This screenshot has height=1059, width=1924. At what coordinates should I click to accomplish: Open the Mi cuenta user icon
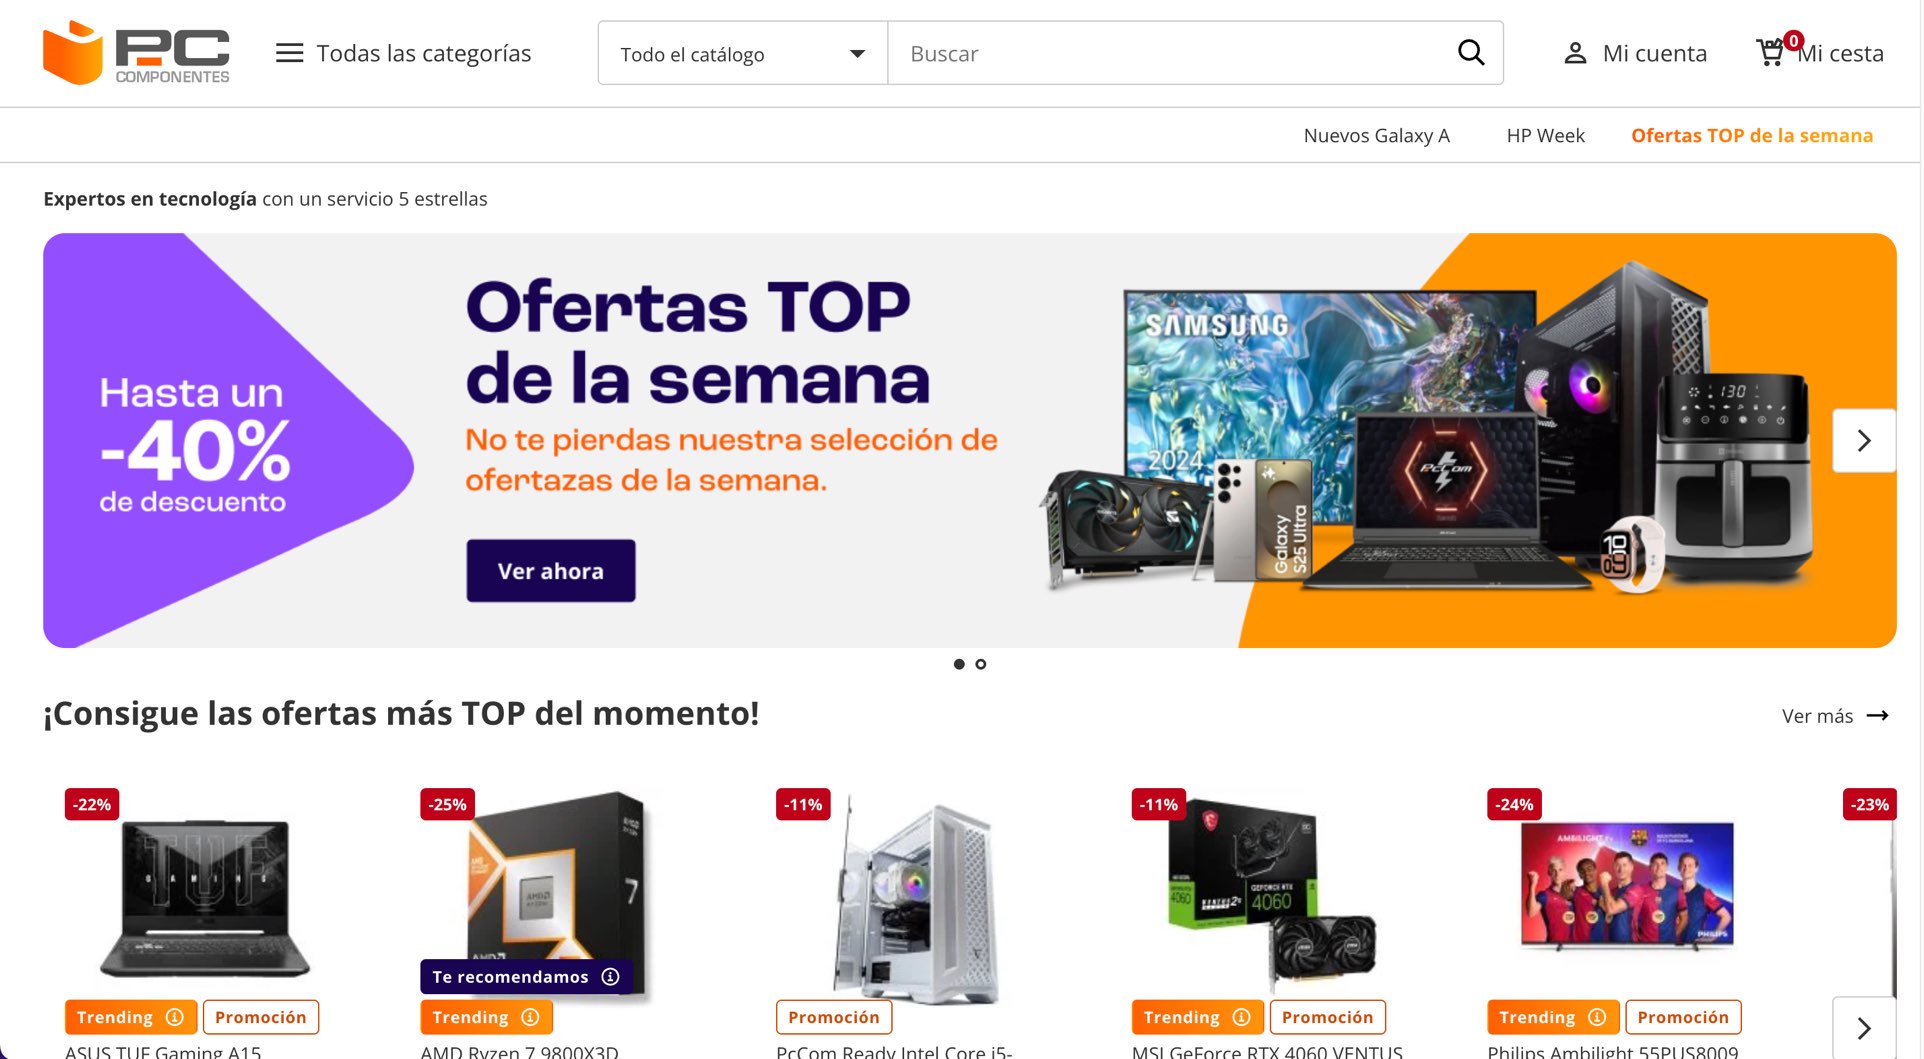pyautogui.click(x=1575, y=53)
